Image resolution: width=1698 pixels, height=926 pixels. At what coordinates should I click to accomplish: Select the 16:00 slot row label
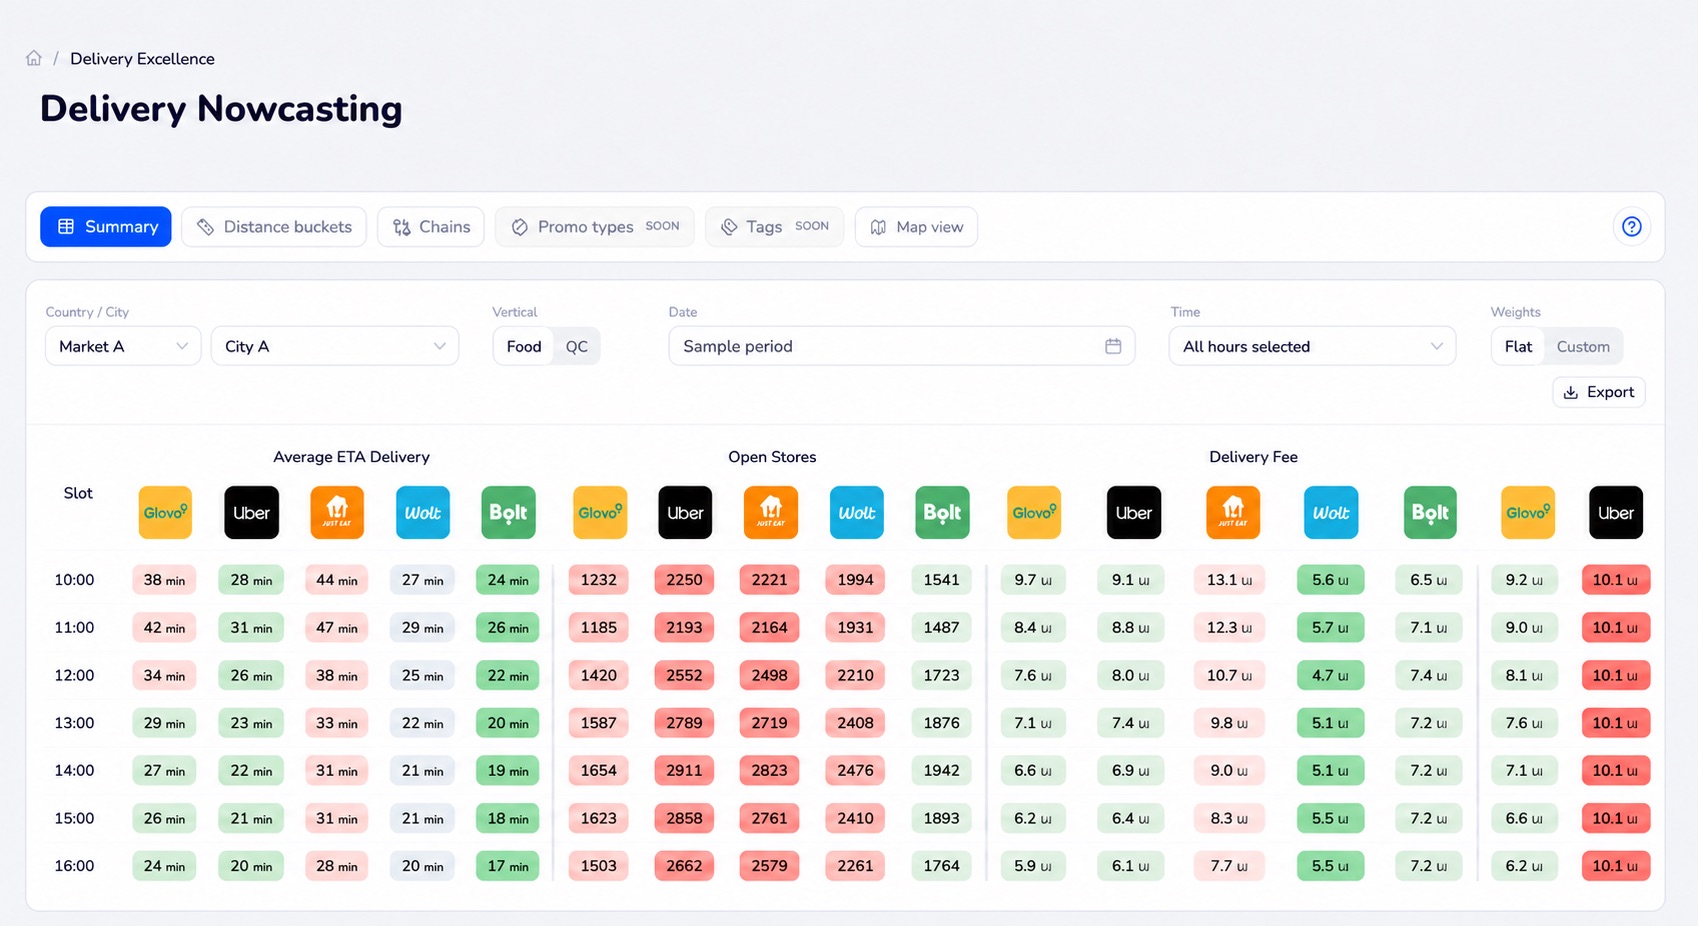tap(74, 866)
